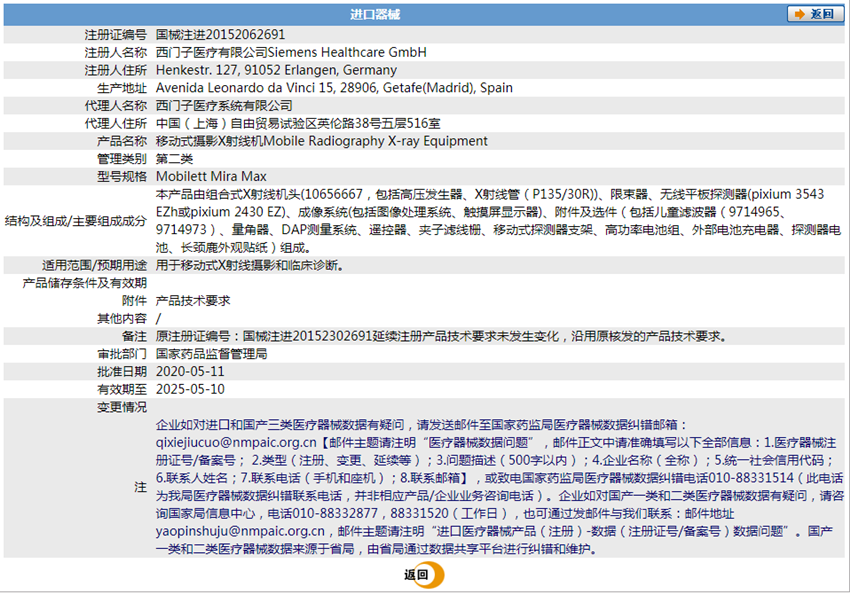Select registrant name 西门子医疗有限公司Siemens Healthcare GmbH

click(291, 53)
